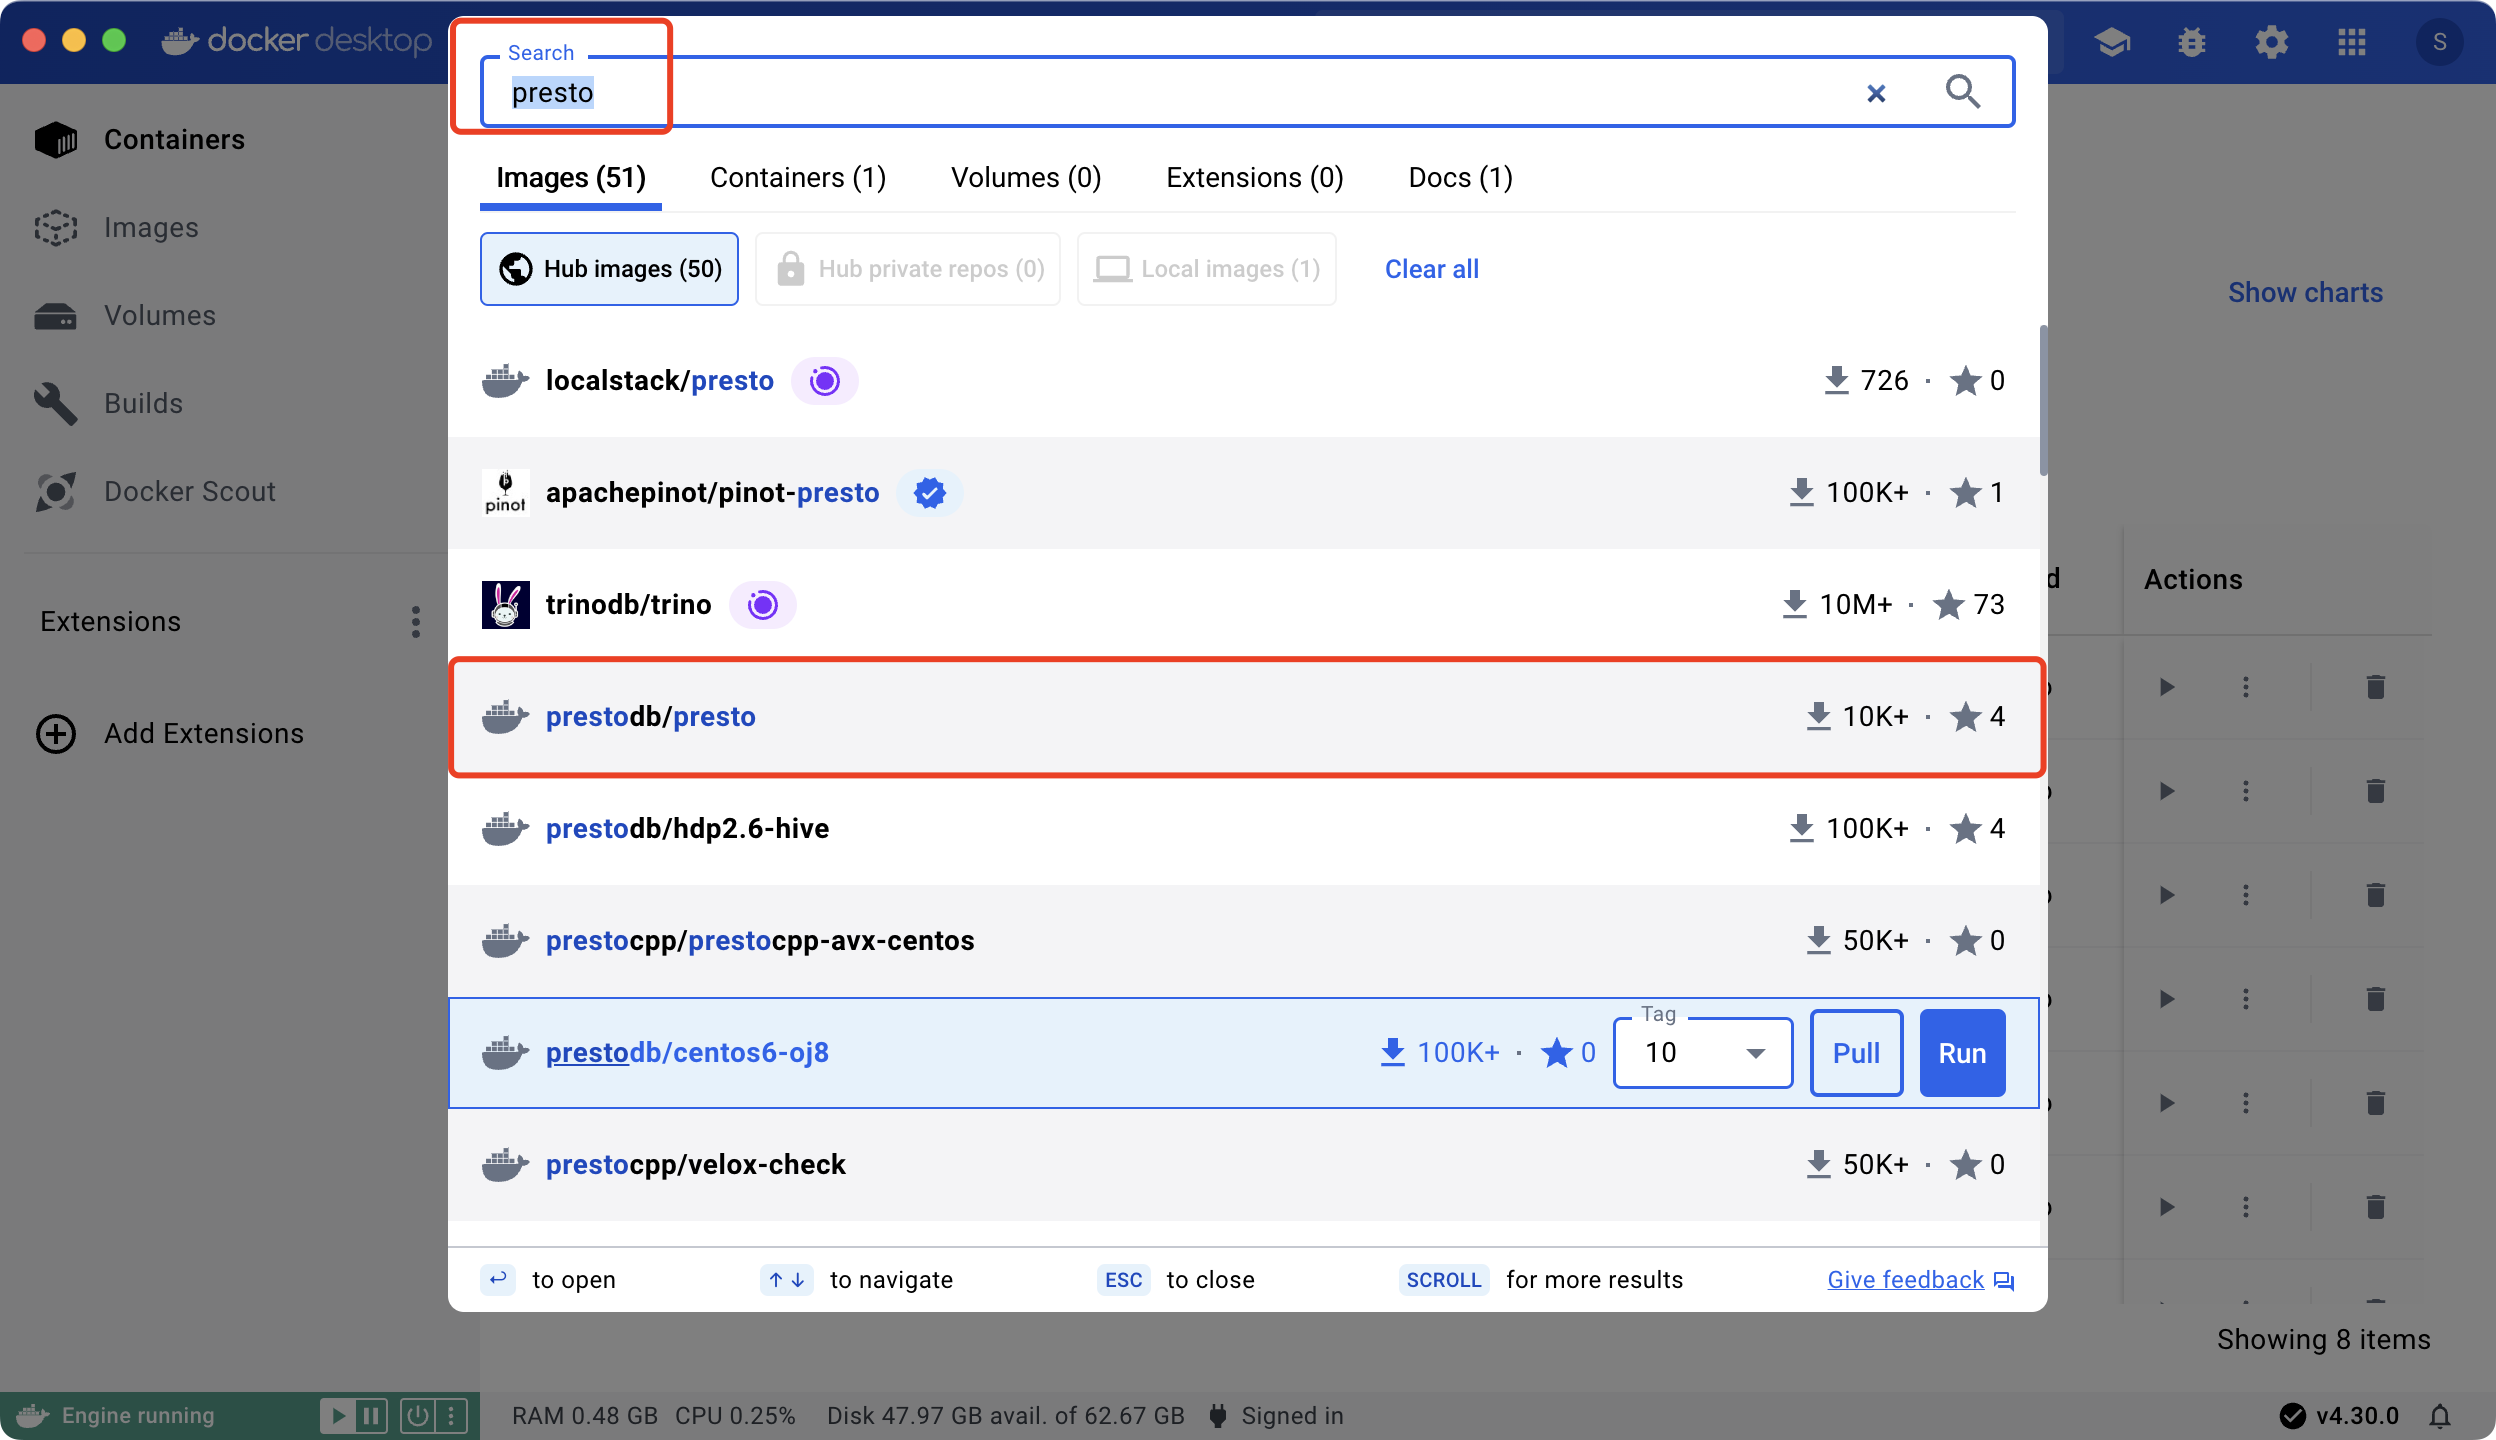Viewport: 2496px width, 1440px height.
Task: Open the Learning Center graduation cap icon
Action: 2111,42
